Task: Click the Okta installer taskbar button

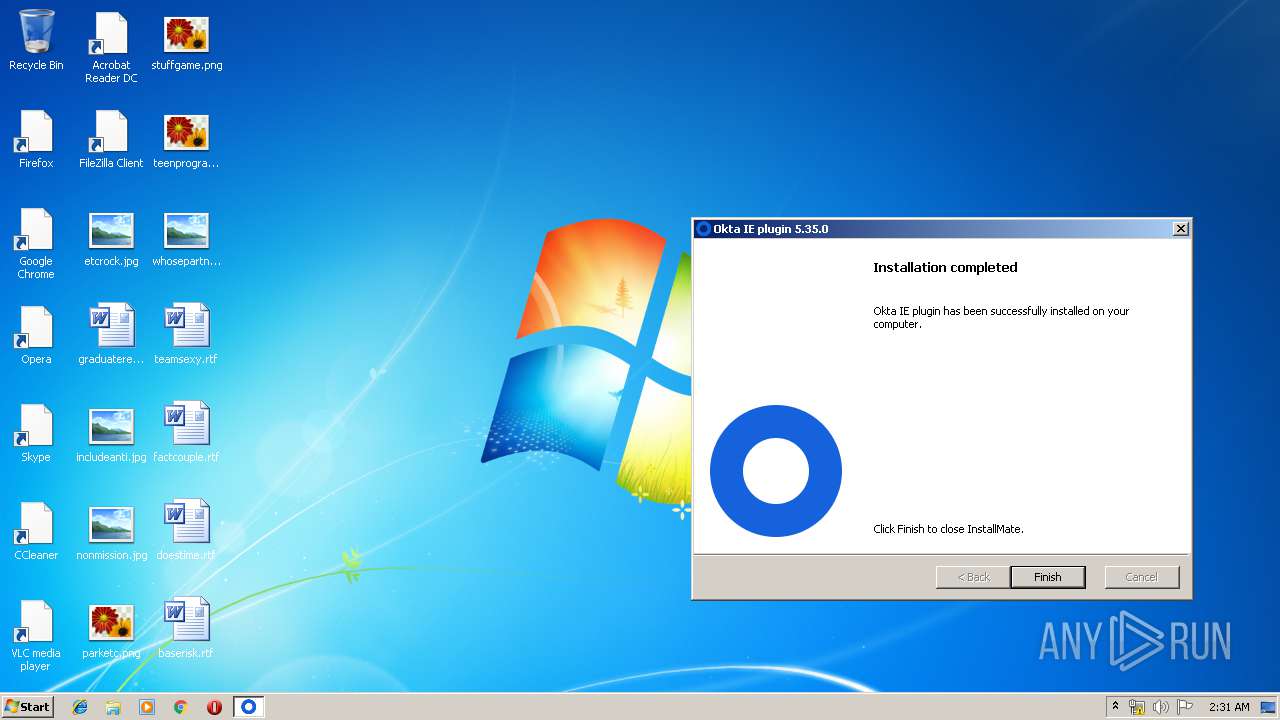Action: point(249,707)
